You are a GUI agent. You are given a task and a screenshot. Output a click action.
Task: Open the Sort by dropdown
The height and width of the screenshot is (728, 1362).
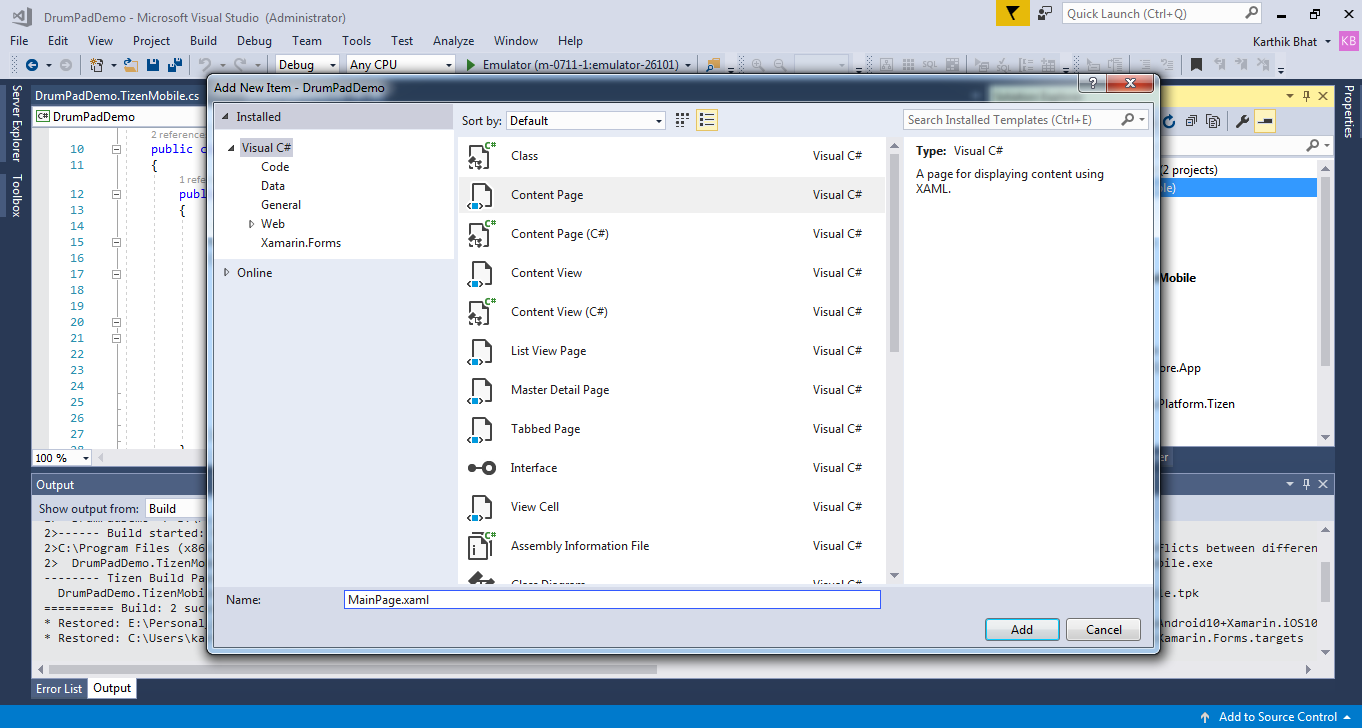pyautogui.click(x=586, y=121)
